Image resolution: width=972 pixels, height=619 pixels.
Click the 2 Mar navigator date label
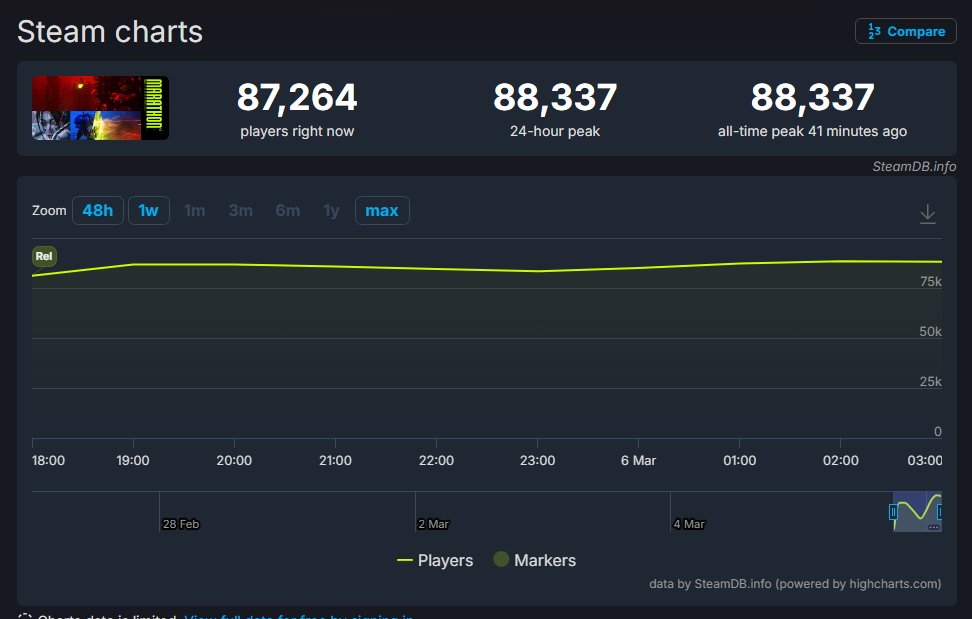(433, 524)
